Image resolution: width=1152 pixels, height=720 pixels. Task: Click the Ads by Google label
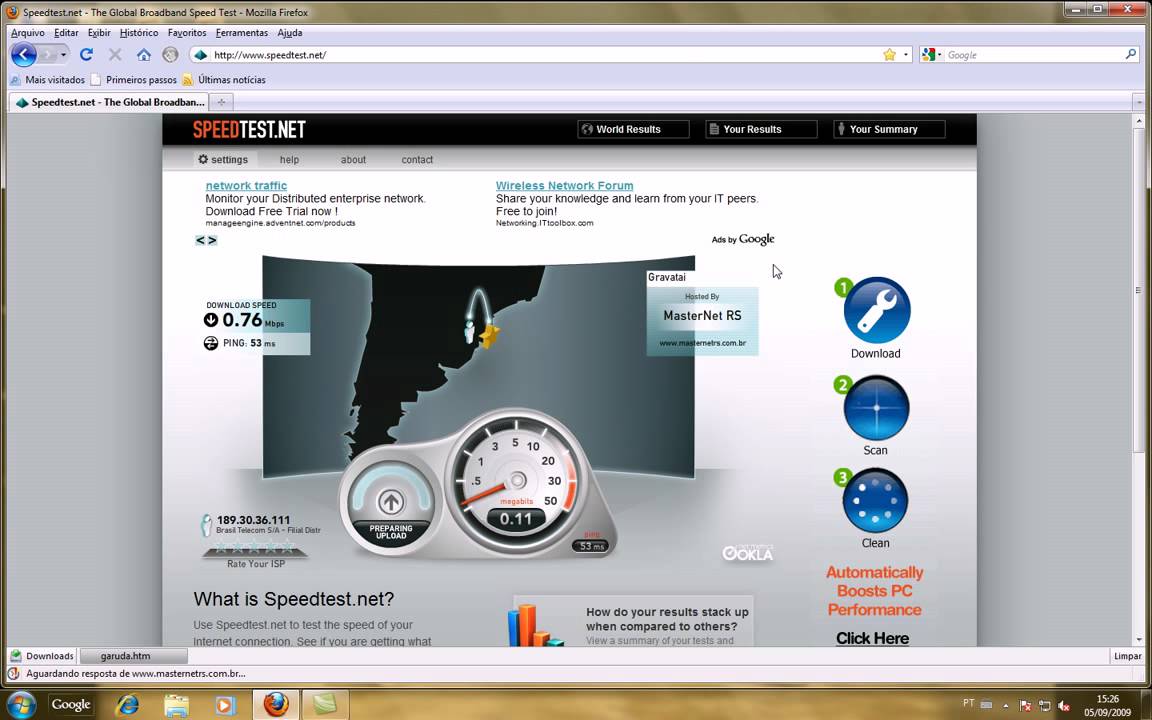pos(743,240)
